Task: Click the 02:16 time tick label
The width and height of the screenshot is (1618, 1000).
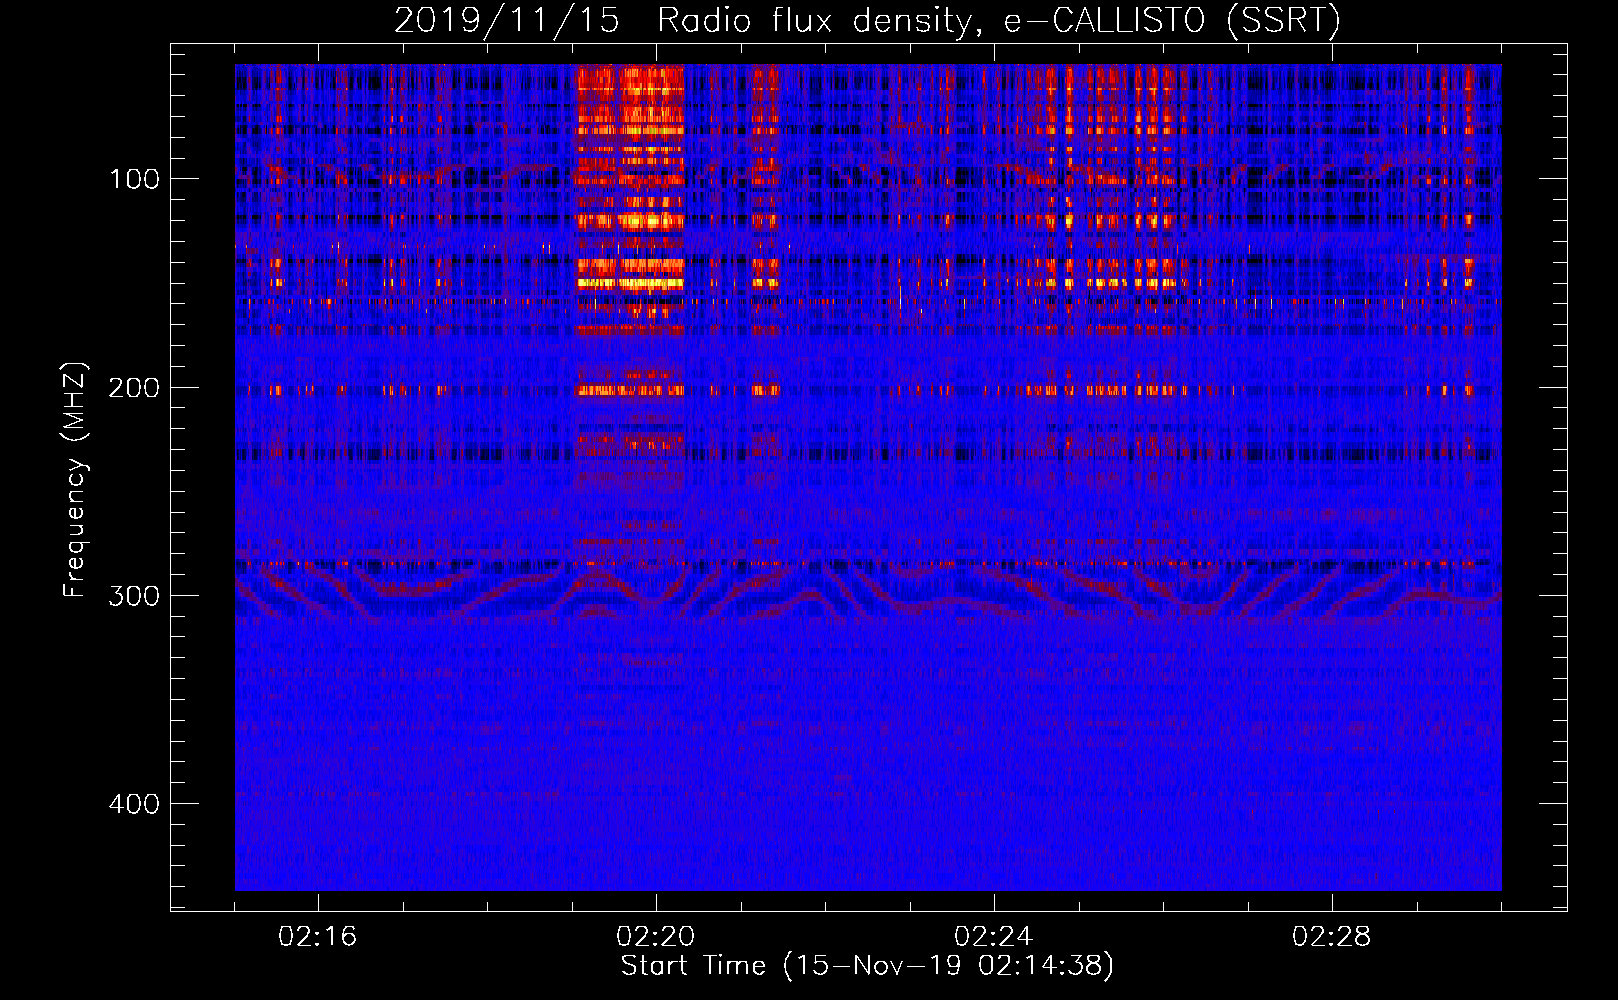Action: click(318, 937)
